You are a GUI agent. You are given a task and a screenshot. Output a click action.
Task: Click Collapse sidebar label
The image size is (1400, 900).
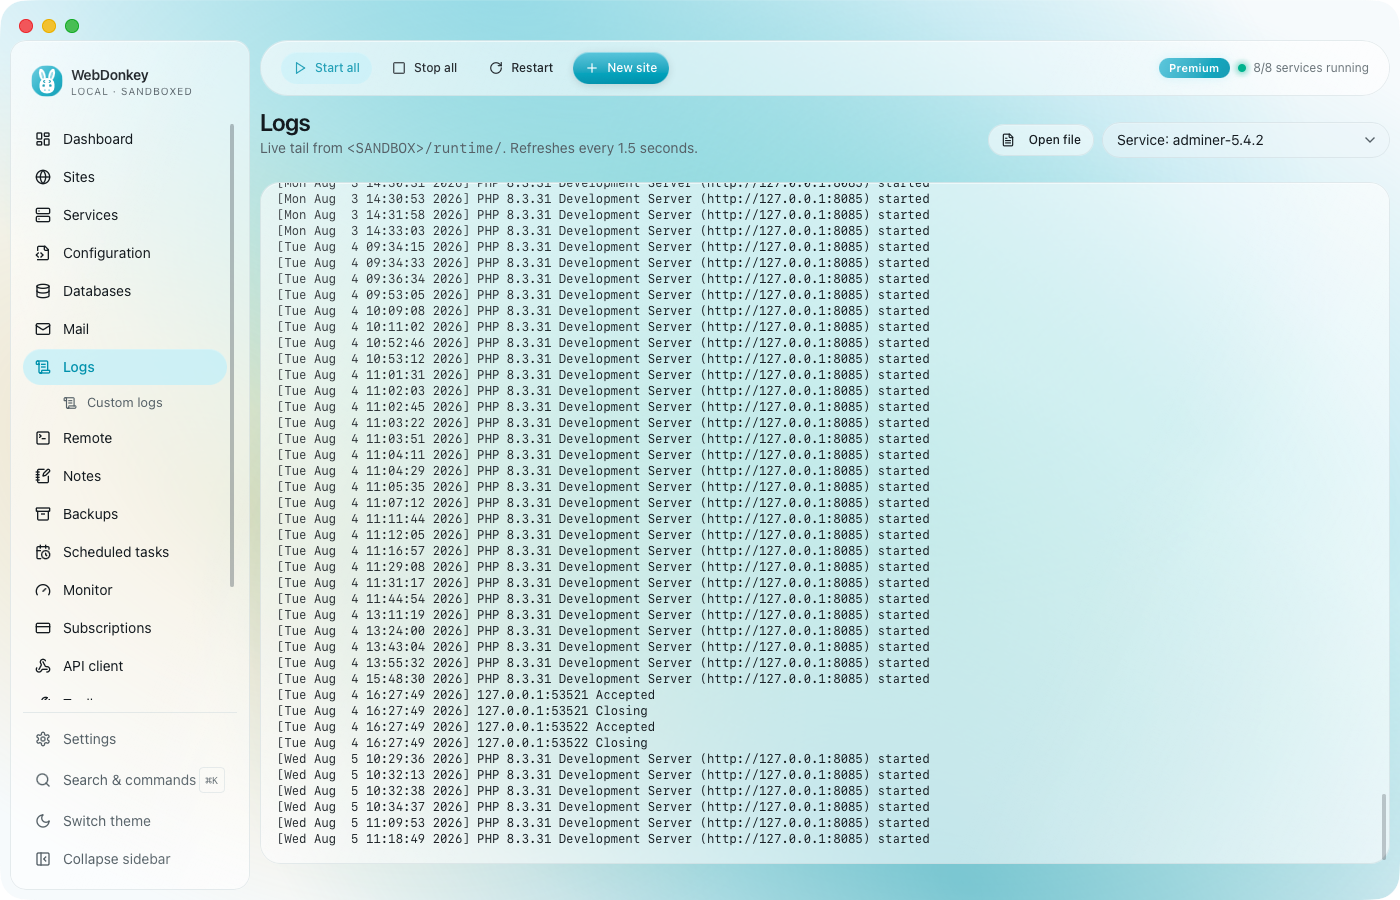[117, 859]
